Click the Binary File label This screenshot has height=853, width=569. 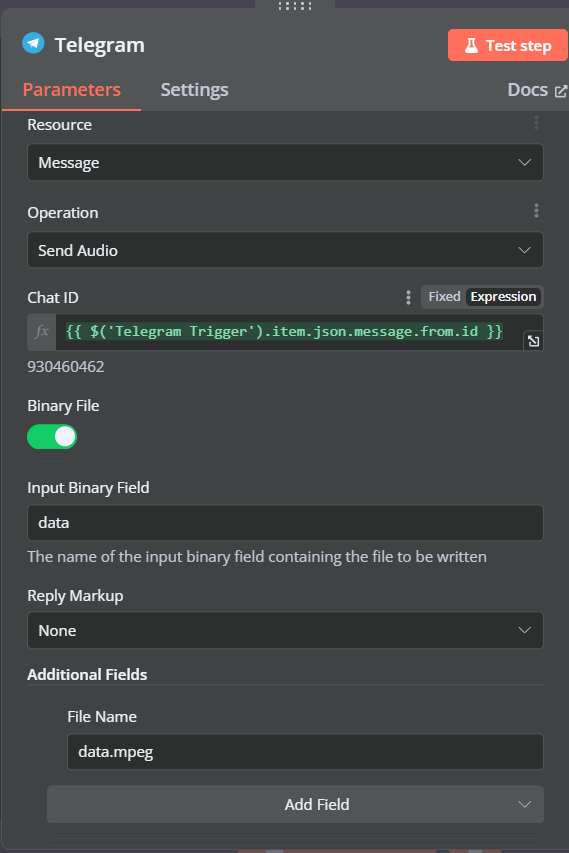tap(63, 406)
